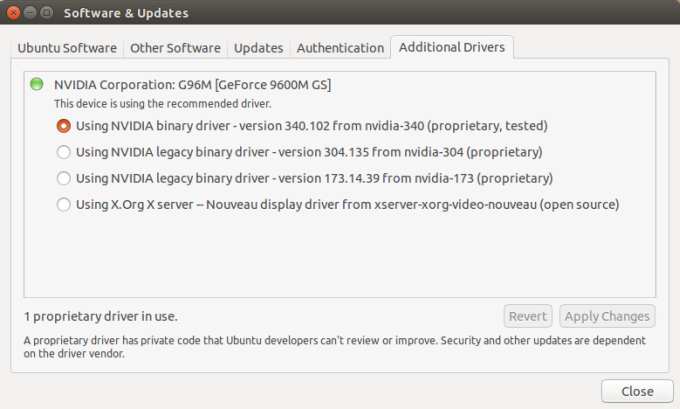Switch to the Other Software tab
The width and height of the screenshot is (680, 409).
pyautogui.click(x=175, y=48)
